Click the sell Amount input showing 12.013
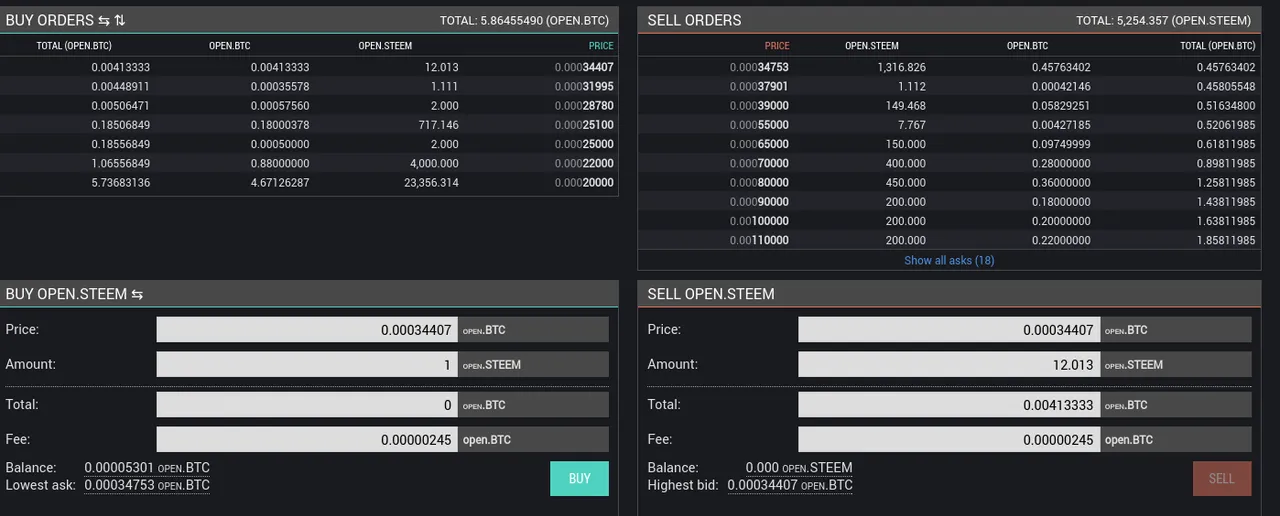The height and width of the screenshot is (516, 1280). pyautogui.click(x=949, y=365)
